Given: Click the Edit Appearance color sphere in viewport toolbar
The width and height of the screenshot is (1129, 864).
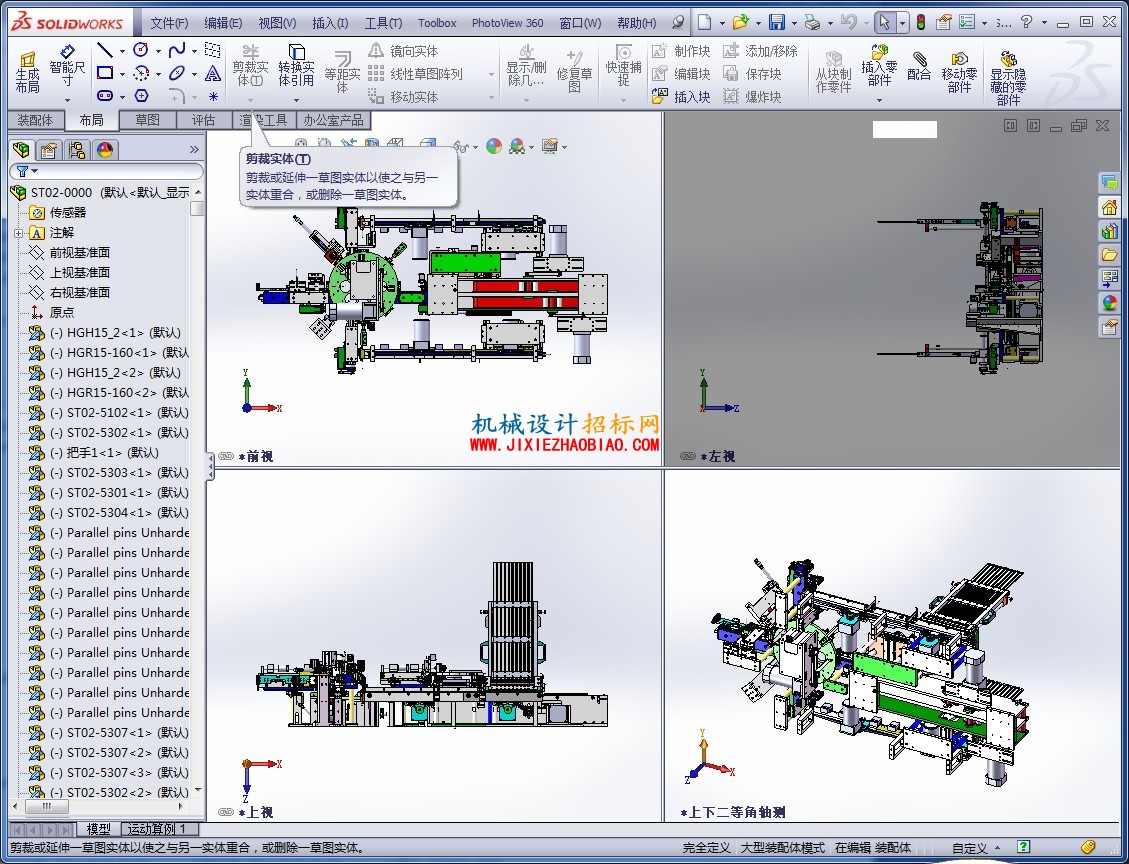Looking at the screenshot, I should click(x=493, y=146).
